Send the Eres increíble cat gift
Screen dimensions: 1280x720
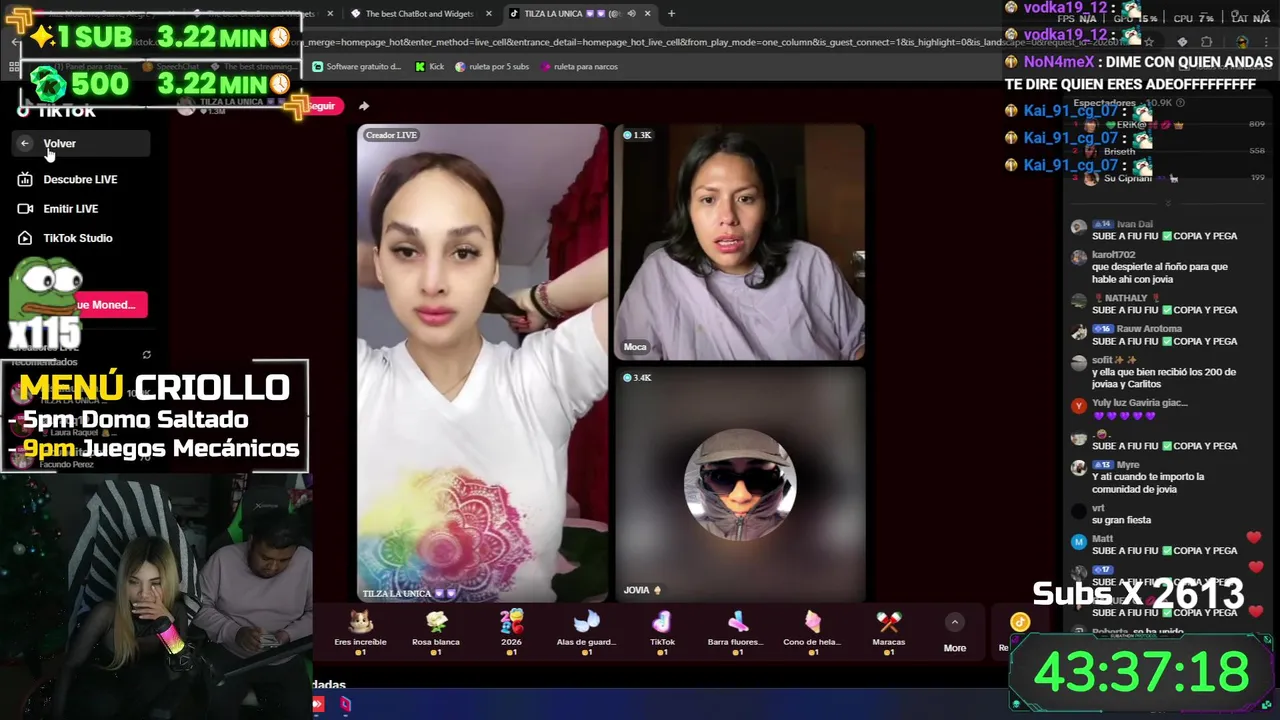coord(360,632)
